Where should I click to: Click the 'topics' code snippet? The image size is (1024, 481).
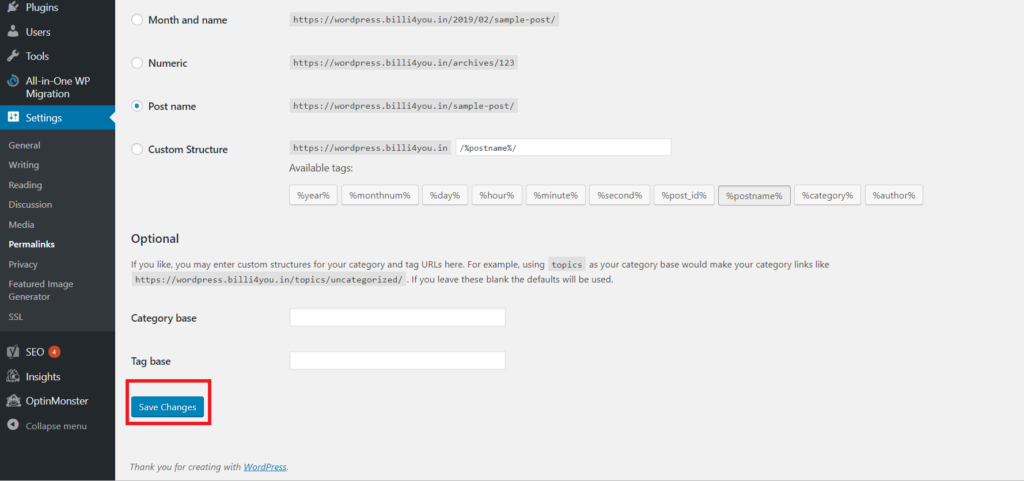567,265
